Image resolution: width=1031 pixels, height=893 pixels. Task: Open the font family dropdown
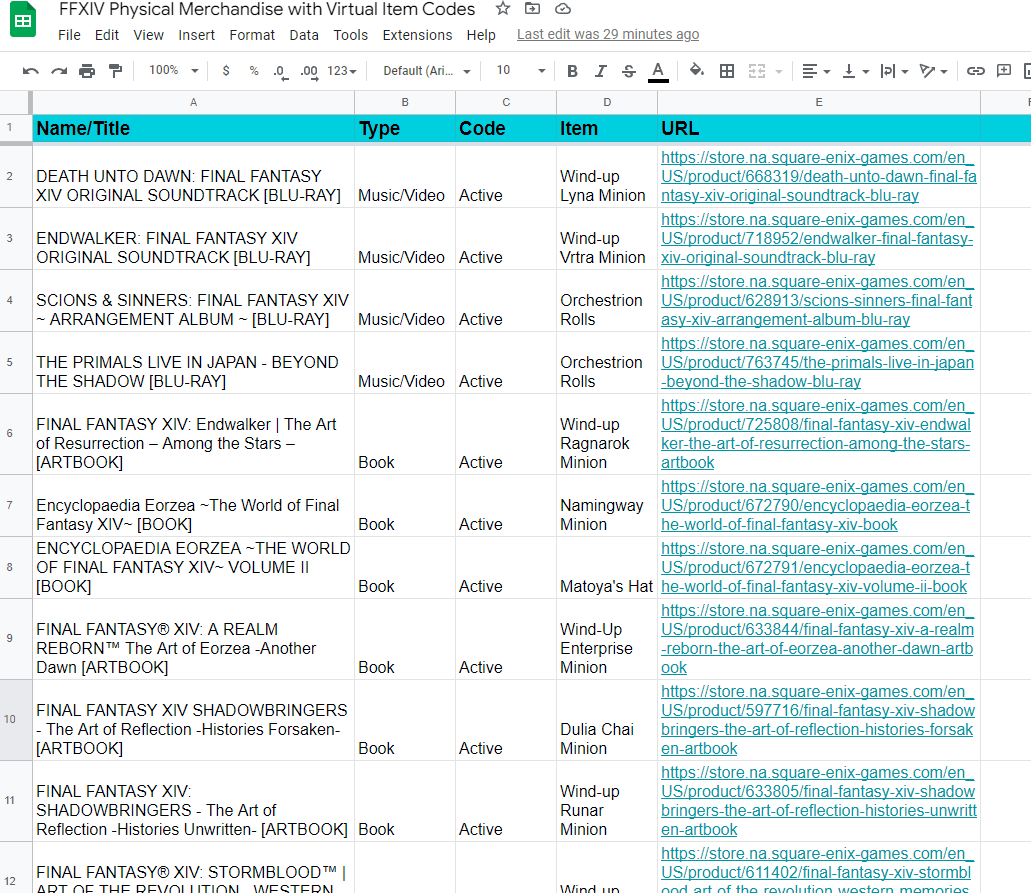pos(426,71)
